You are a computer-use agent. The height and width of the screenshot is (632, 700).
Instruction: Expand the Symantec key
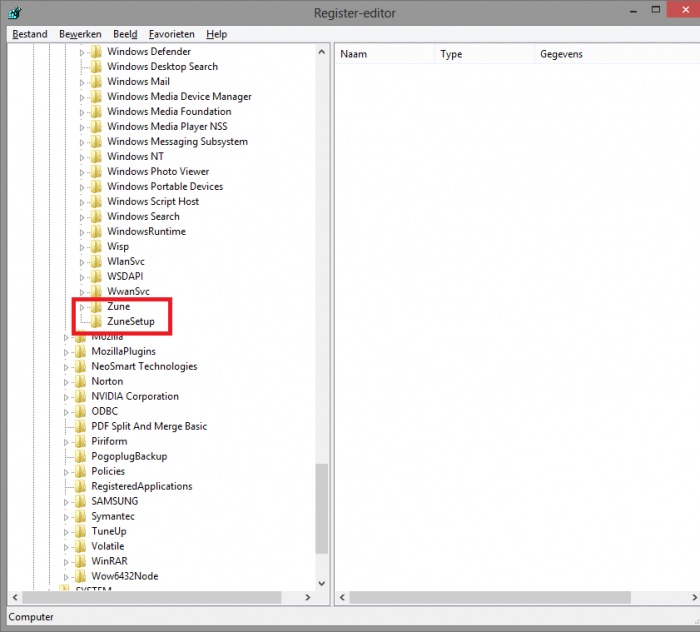tap(66, 517)
